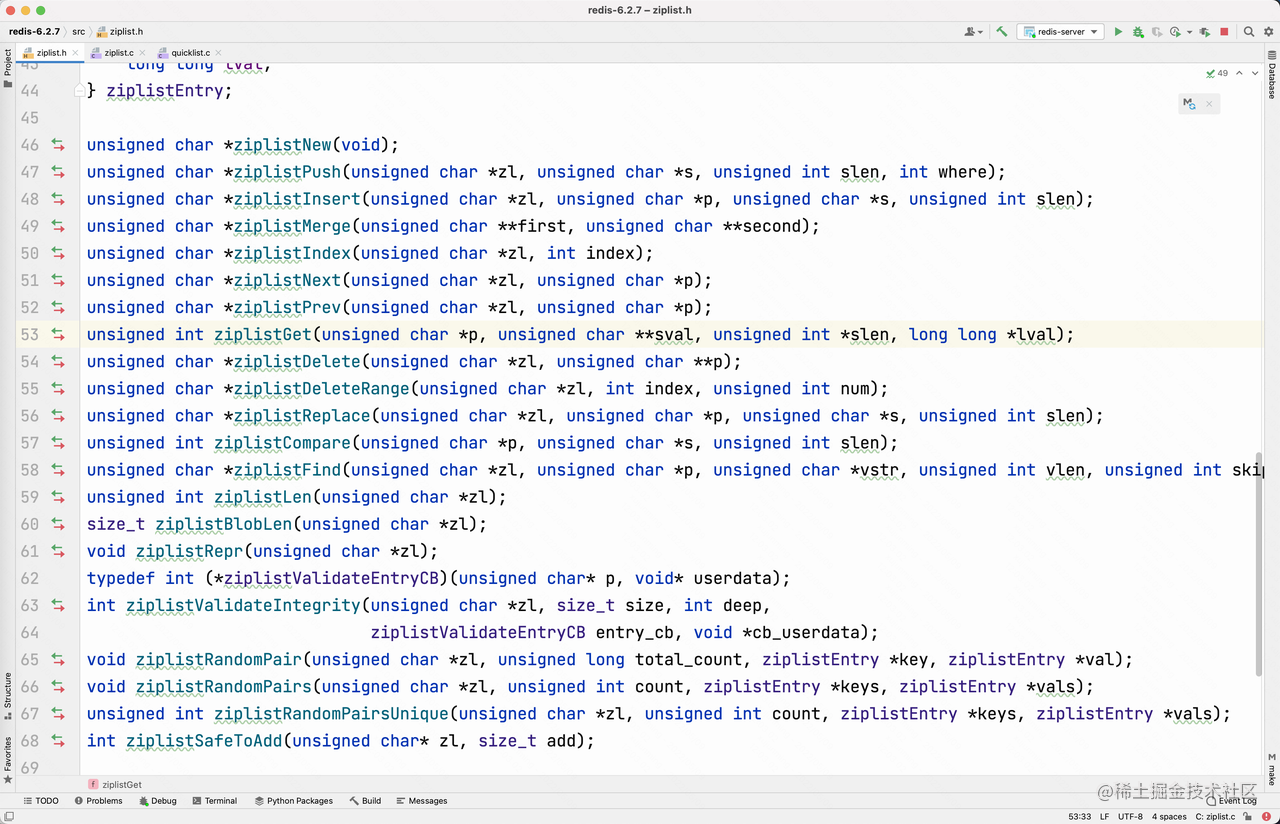This screenshot has height=824, width=1280.
Task: Change line separator LF in status bar
Action: click(1105, 816)
